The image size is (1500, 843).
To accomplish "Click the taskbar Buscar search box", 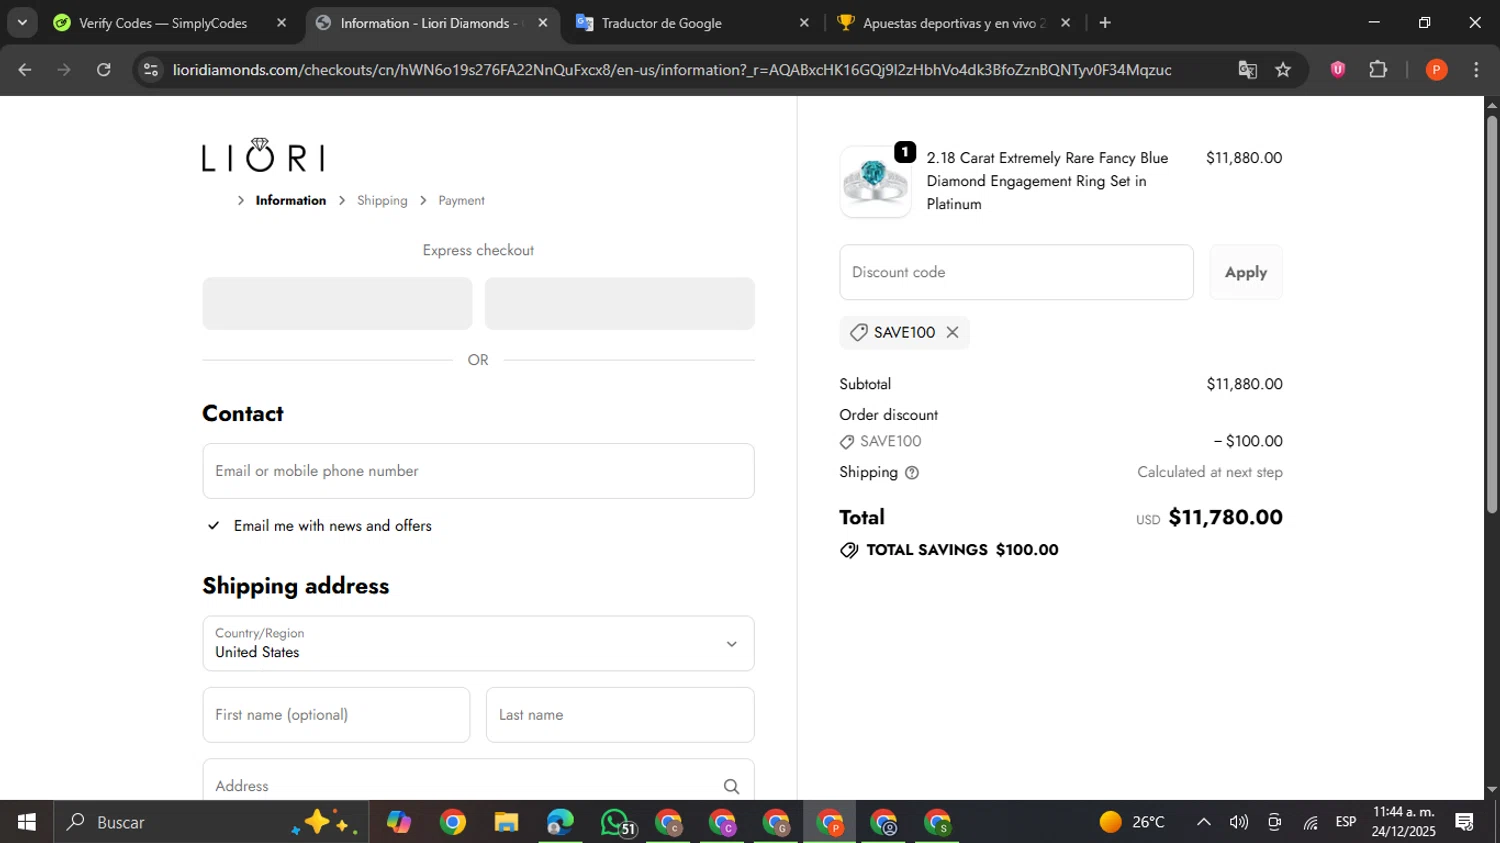I will click(x=211, y=822).
